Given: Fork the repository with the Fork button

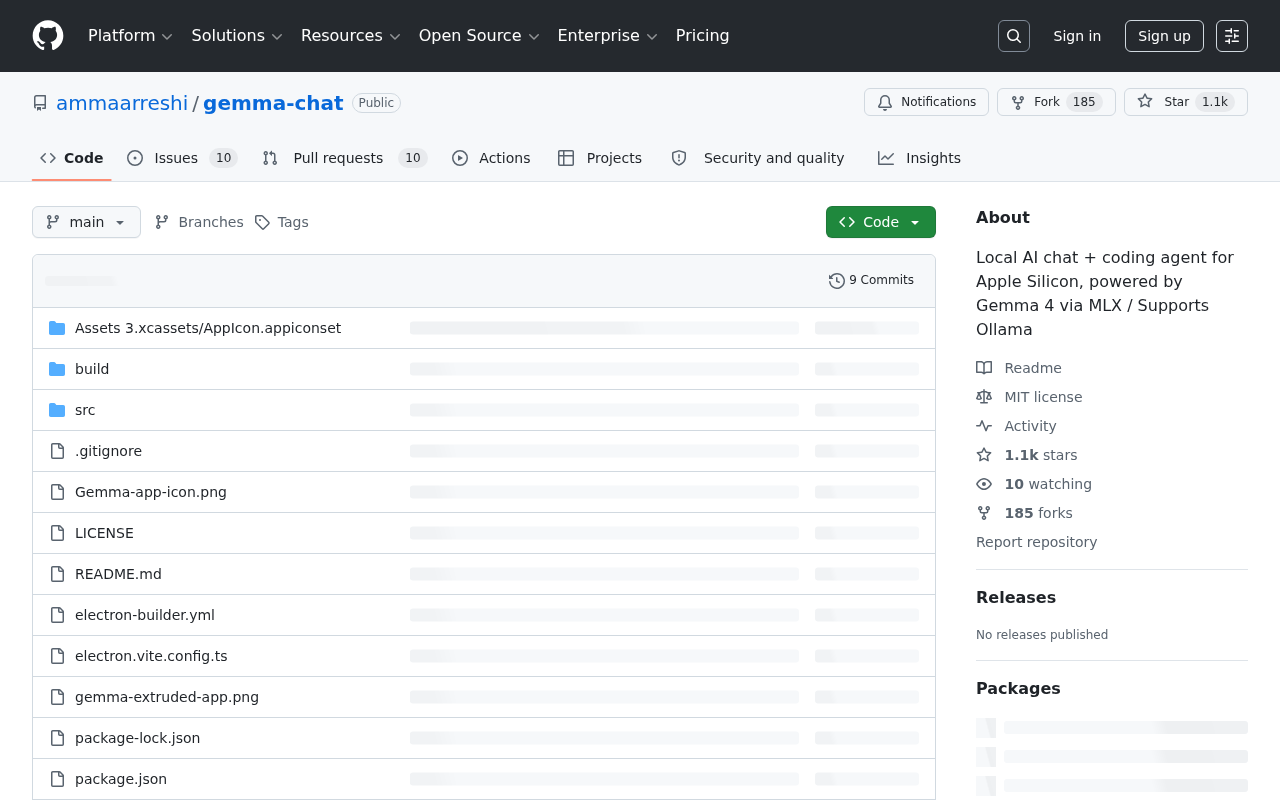Looking at the screenshot, I should tap(1056, 102).
